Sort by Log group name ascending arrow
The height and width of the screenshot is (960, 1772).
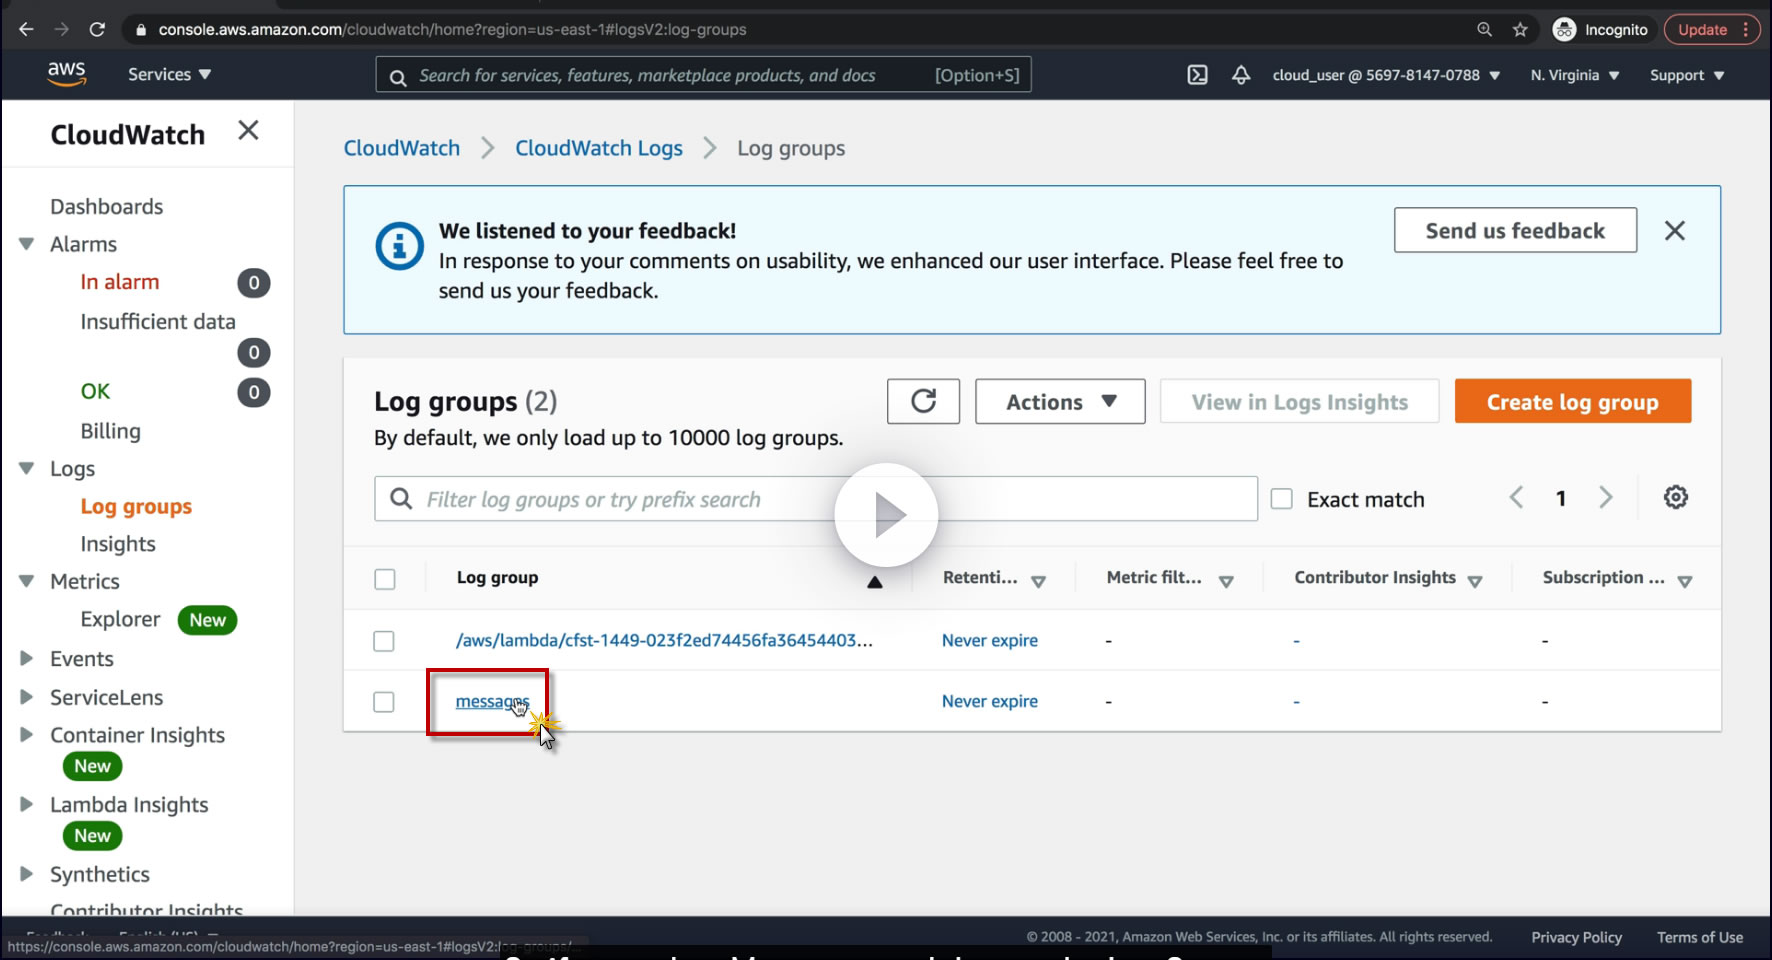(875, 582)
